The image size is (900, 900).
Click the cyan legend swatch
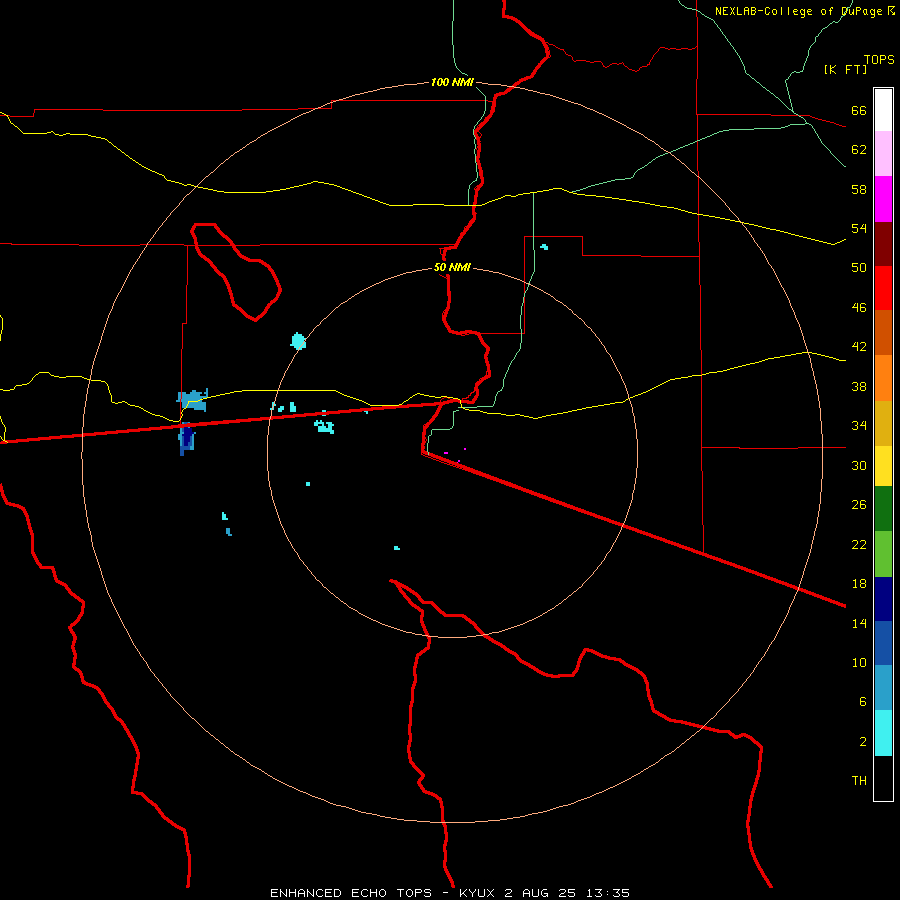(883, 733)
